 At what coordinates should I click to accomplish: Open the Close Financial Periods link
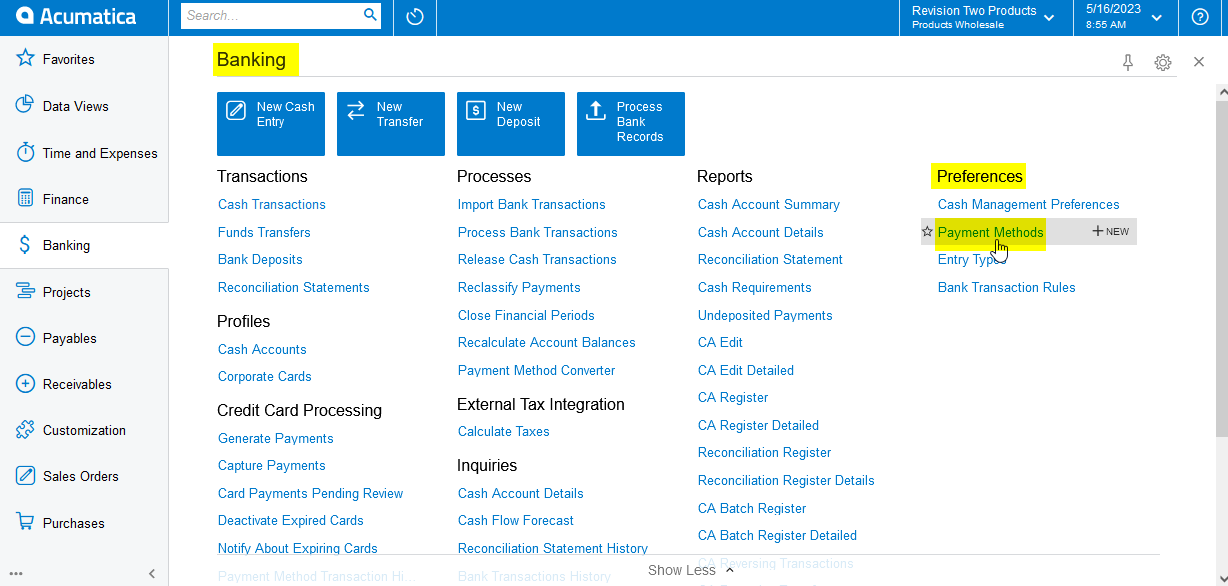(526, 315)
